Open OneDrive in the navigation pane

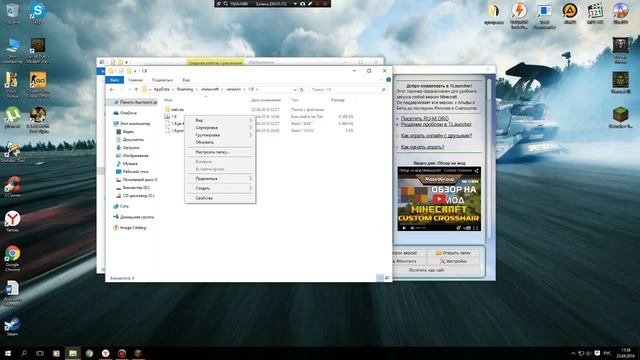coord(125,113)
